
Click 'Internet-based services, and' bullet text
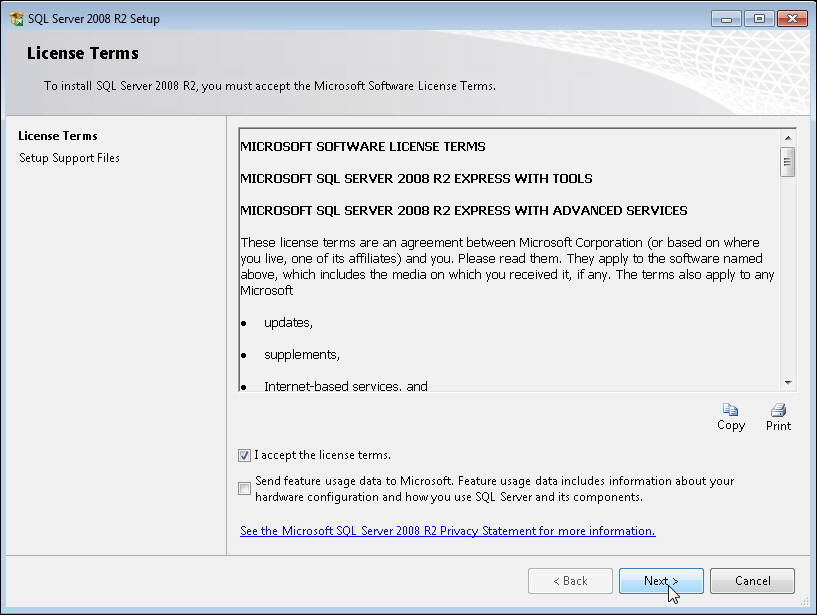coord(345,386)
